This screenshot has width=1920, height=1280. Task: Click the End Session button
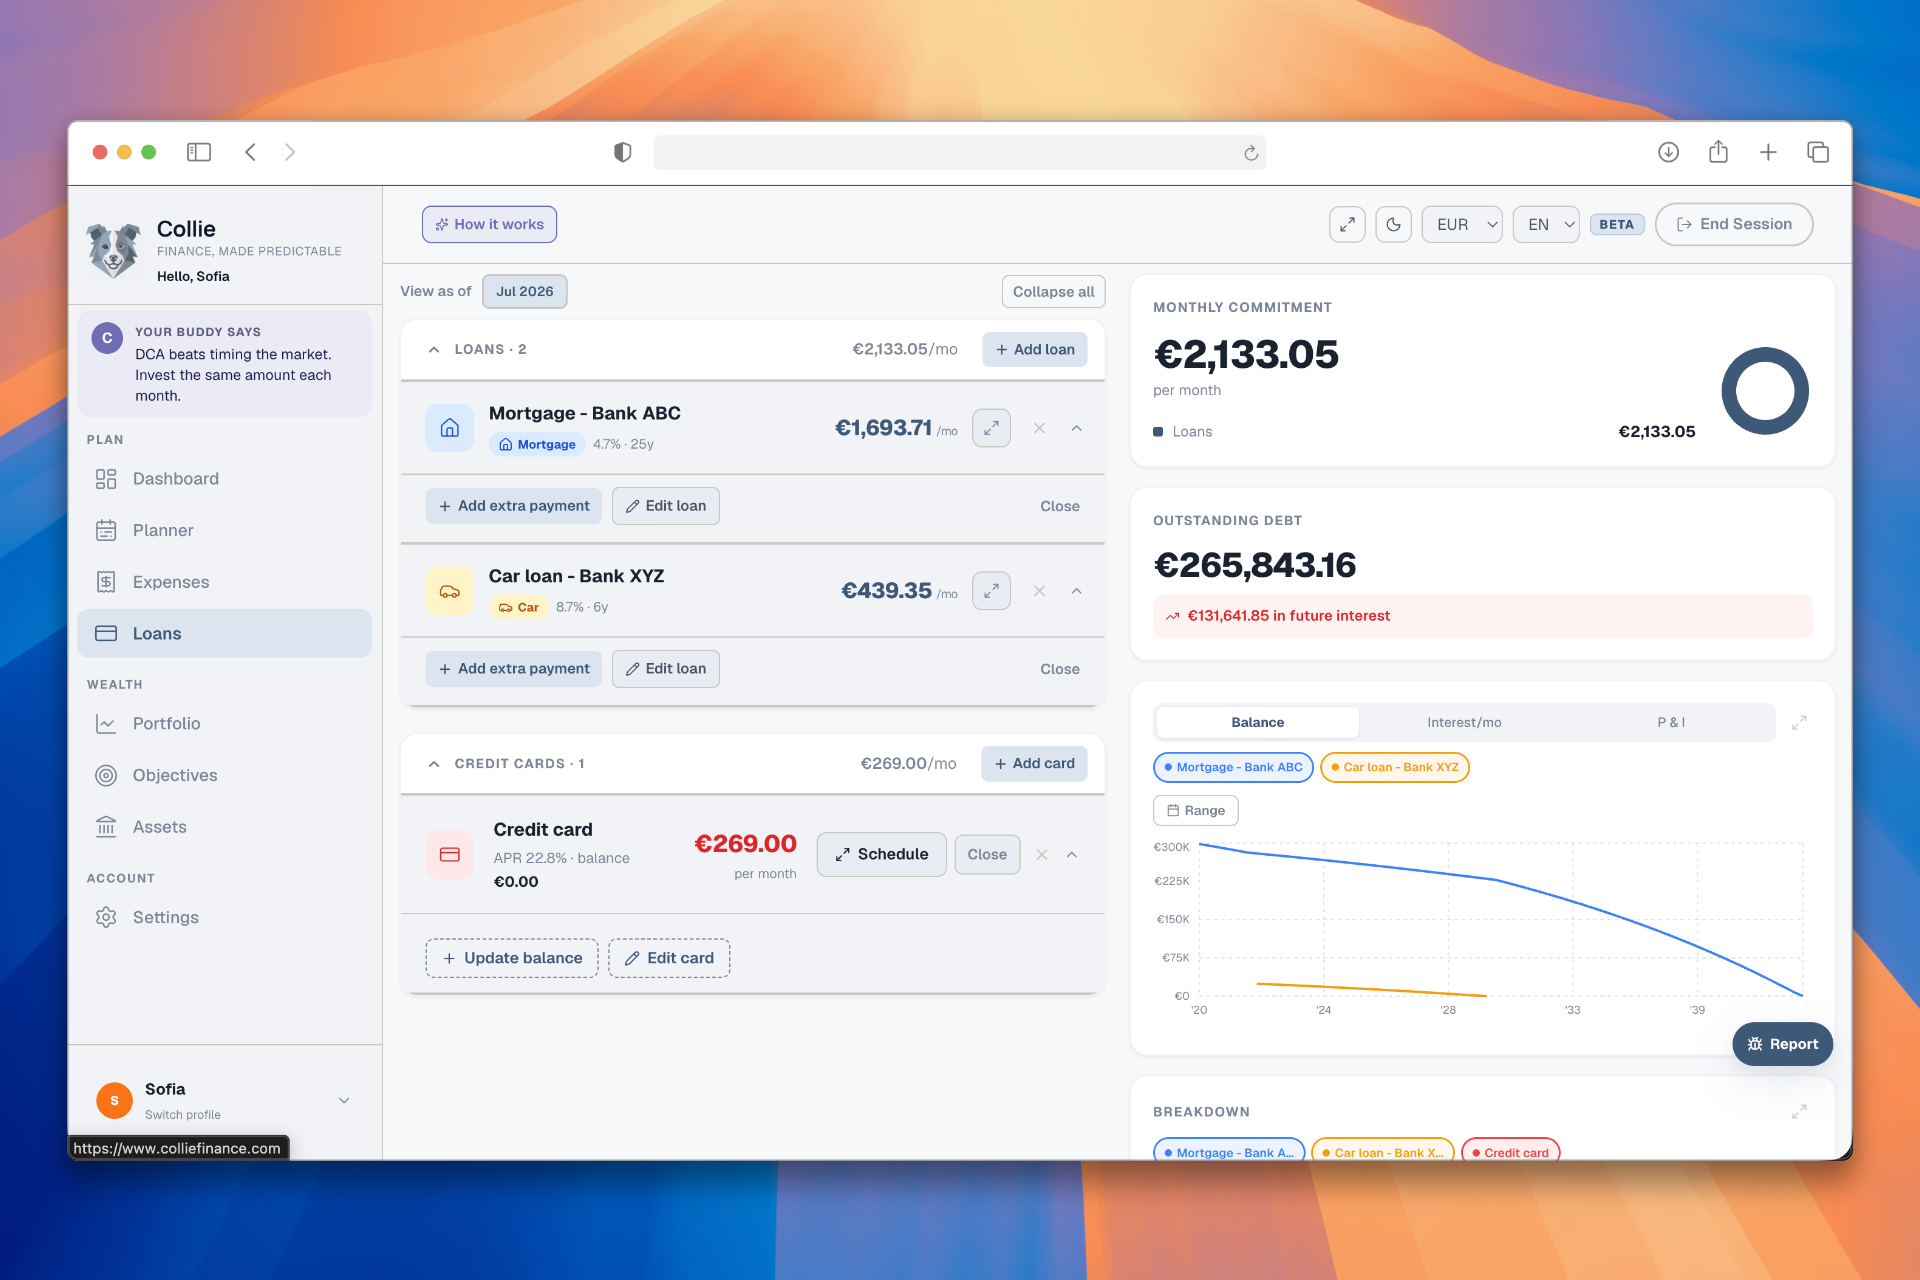[x=1734, y=224]
